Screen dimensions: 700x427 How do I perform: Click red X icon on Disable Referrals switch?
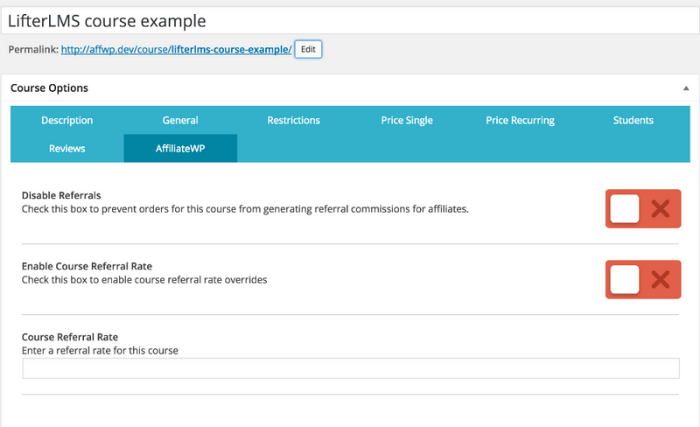tap(659, 209)
